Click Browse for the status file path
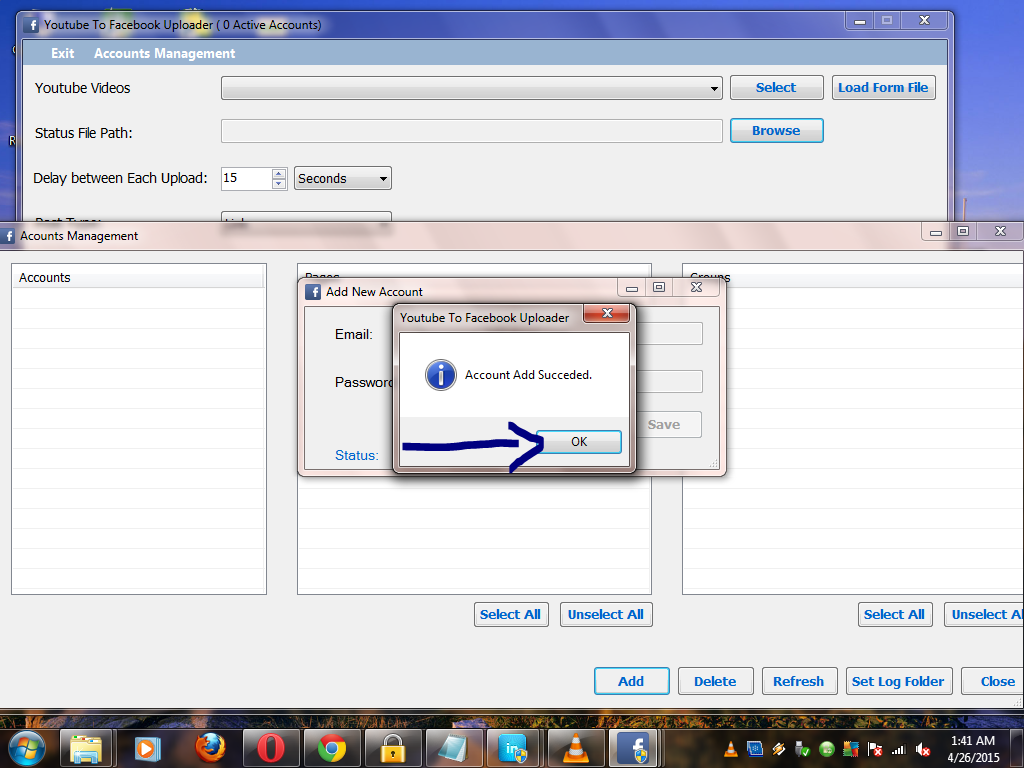The width and height of the screenshot is (1024, 768). click(776, 131)
